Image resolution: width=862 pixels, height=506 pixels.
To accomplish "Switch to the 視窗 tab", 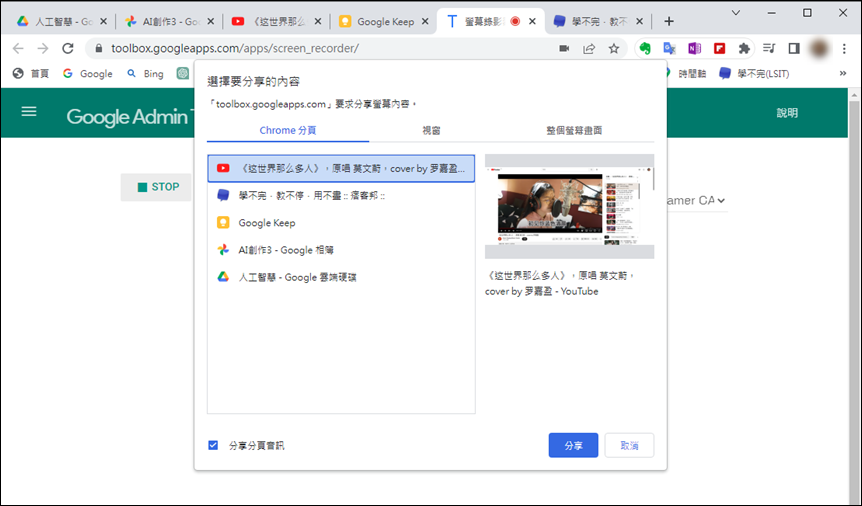I will pos(431,130).
